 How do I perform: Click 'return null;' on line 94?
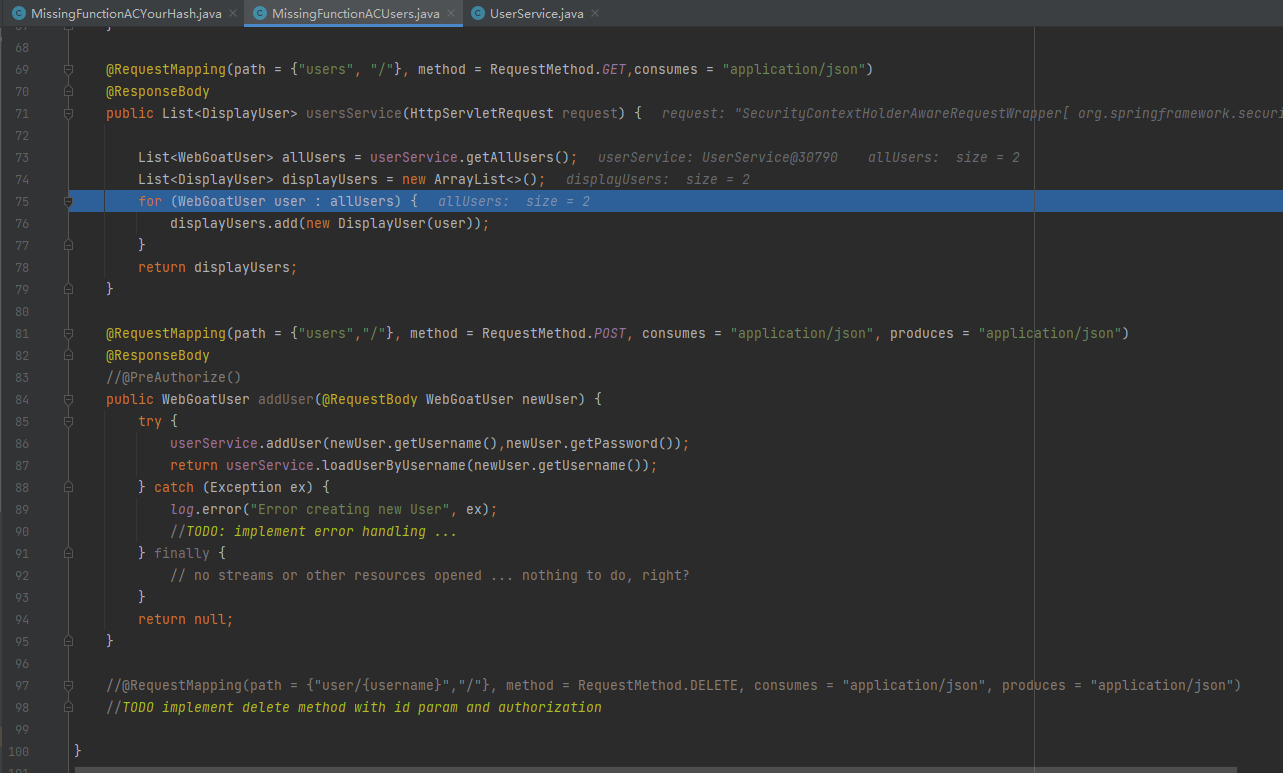pyautogui.click(x=186, y=620)
